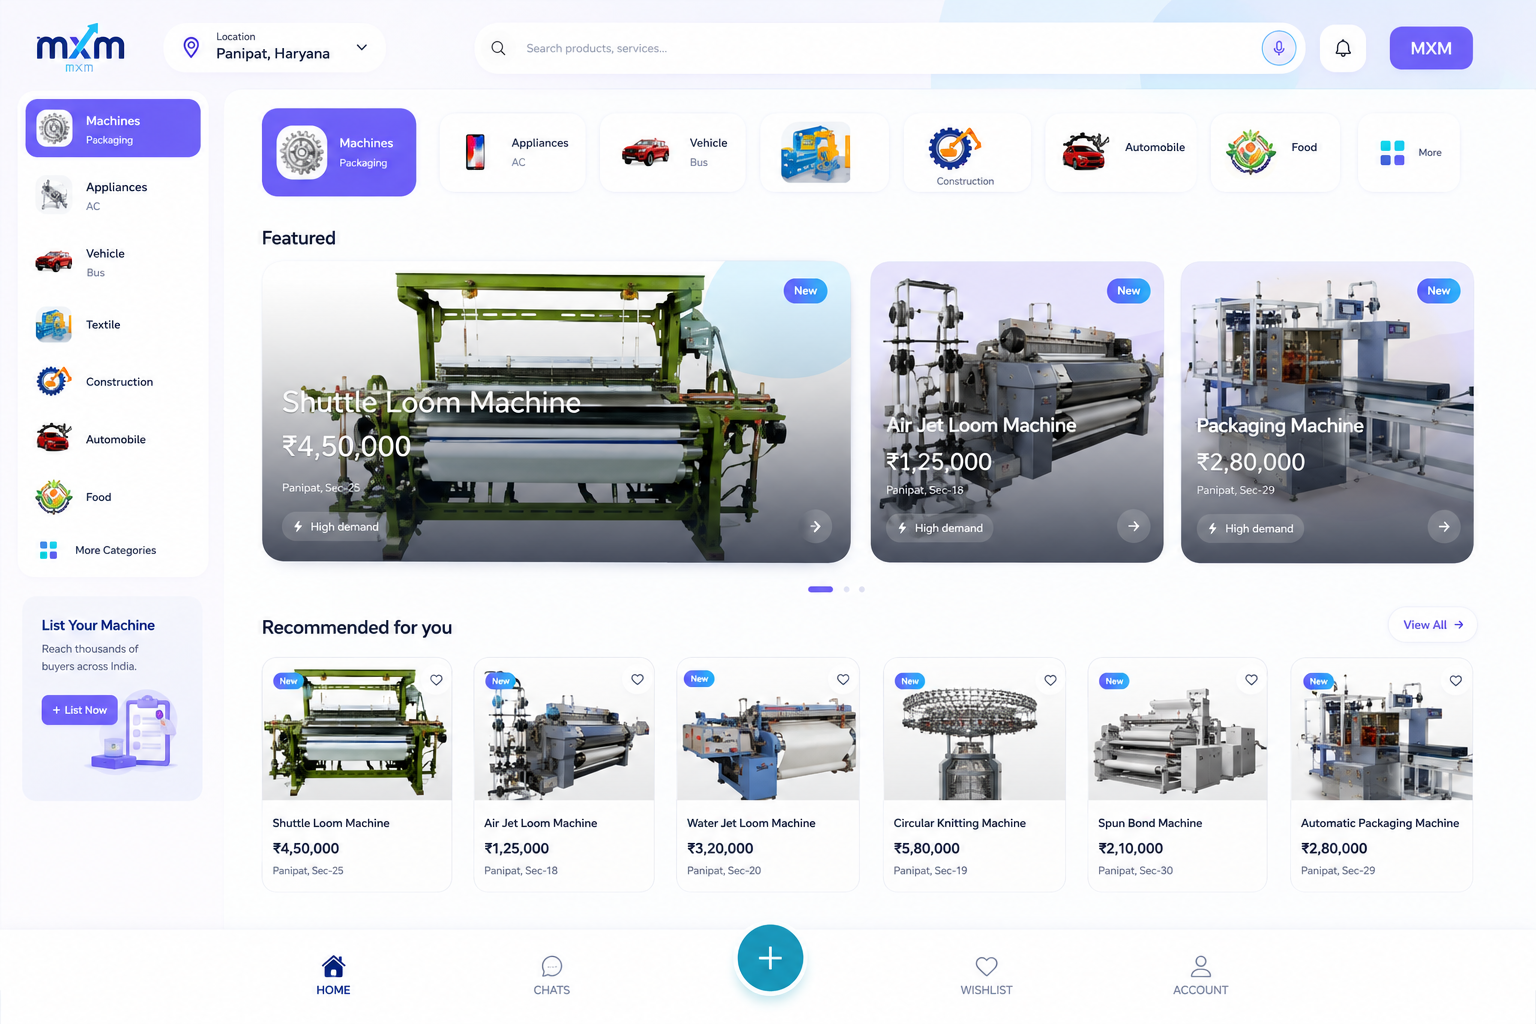Click Spun Bond Machine title text
The image size is (1536, 1024).
coord(1150,823)
